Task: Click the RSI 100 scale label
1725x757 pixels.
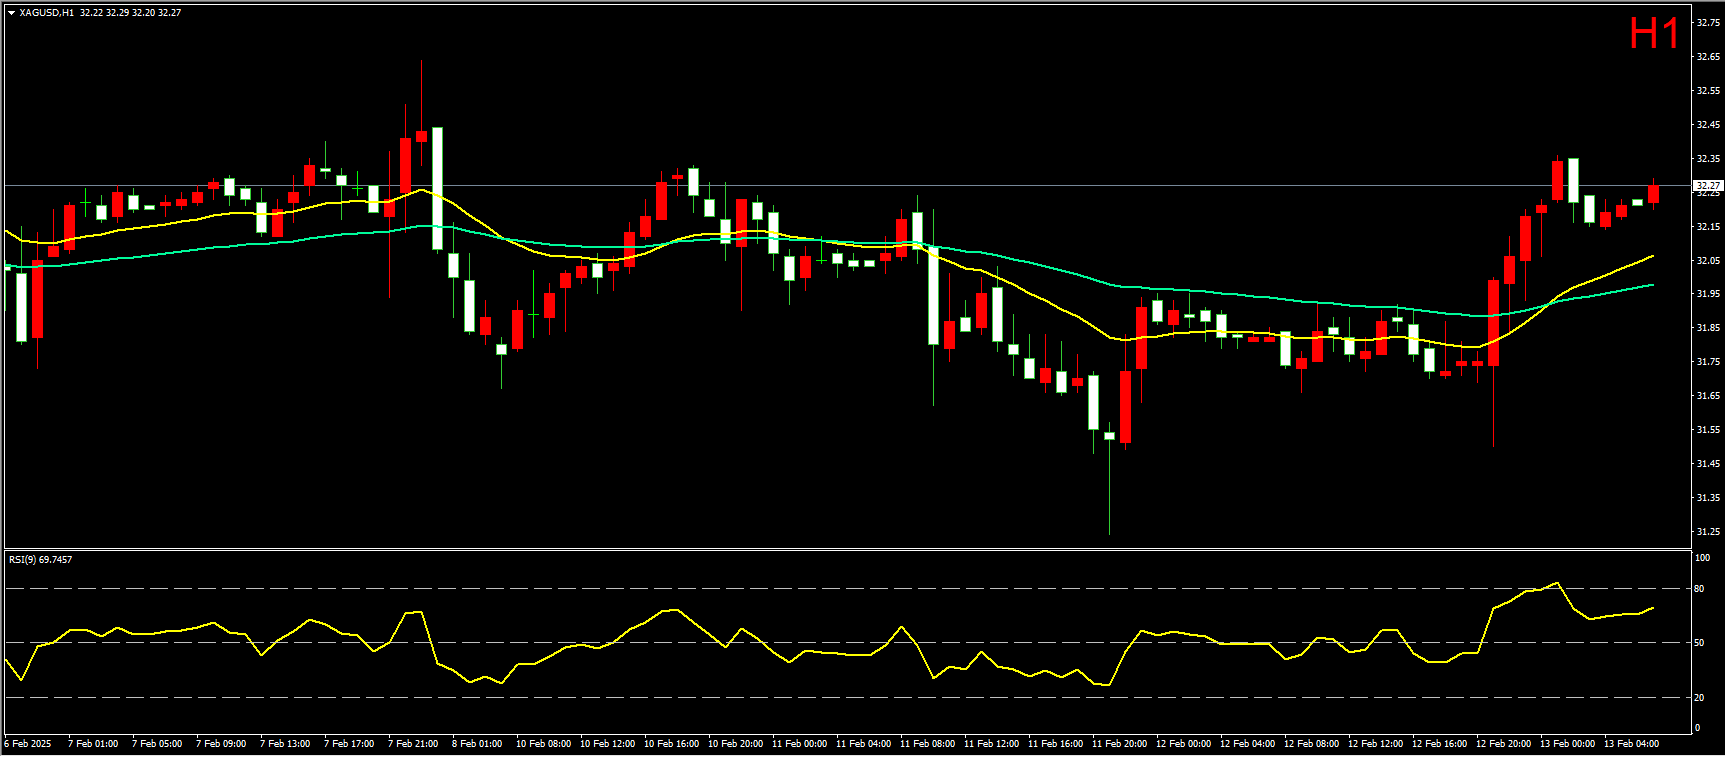Action: (x=1702, y=558)
